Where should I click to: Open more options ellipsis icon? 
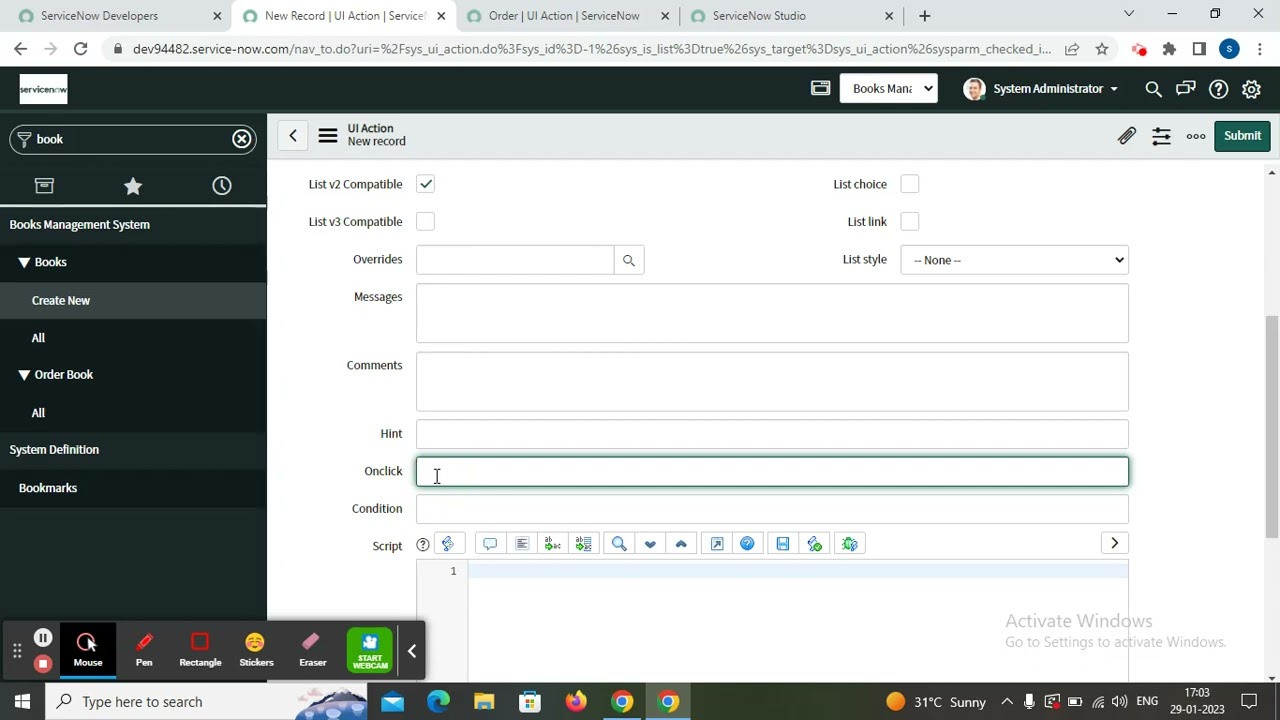coord(1196,136)
